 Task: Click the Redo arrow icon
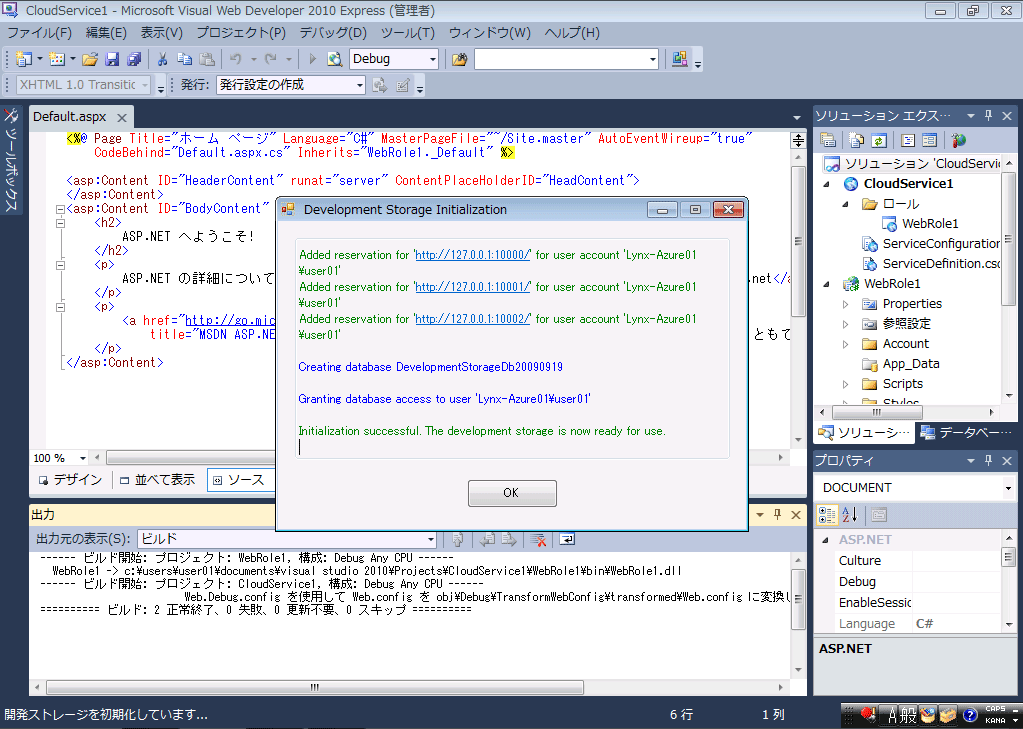click(x=271, y=59)
